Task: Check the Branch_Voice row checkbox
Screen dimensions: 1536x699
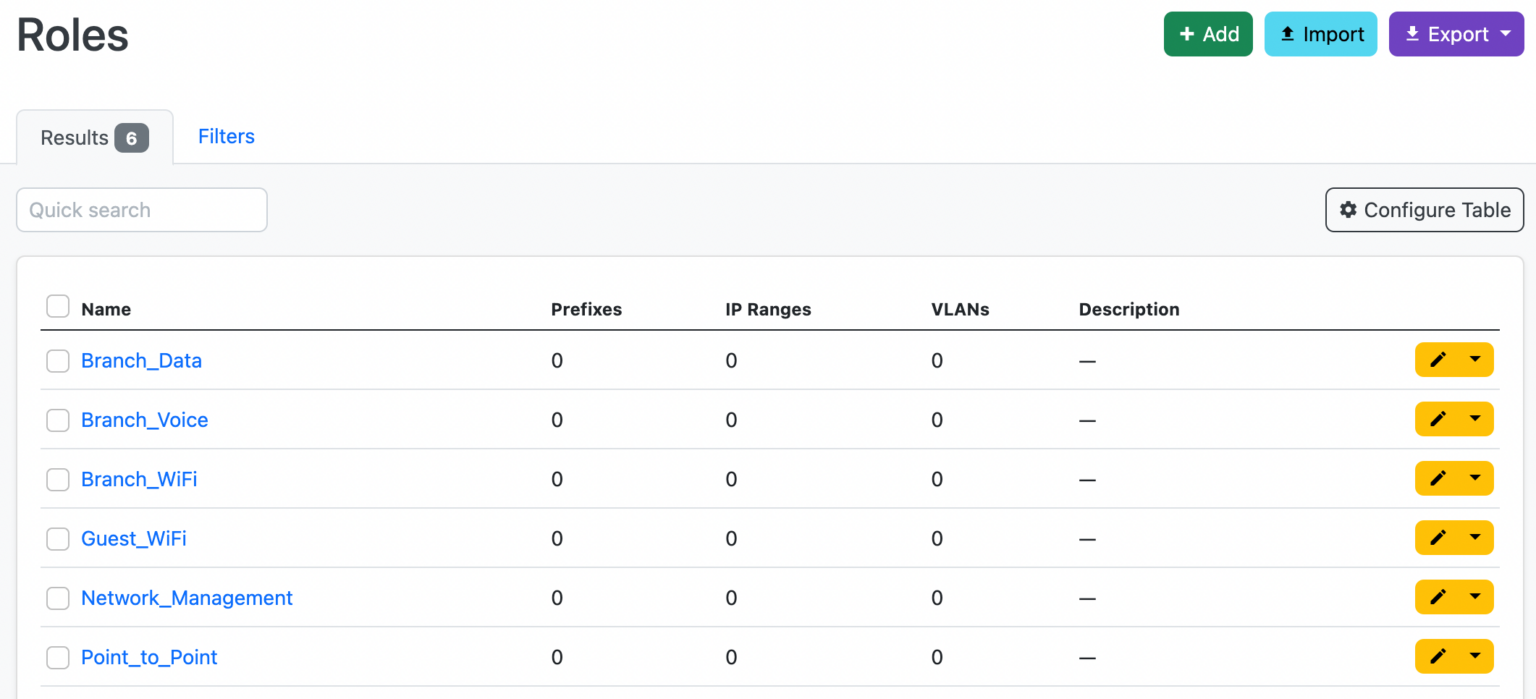Action: [x=57, y=420]
